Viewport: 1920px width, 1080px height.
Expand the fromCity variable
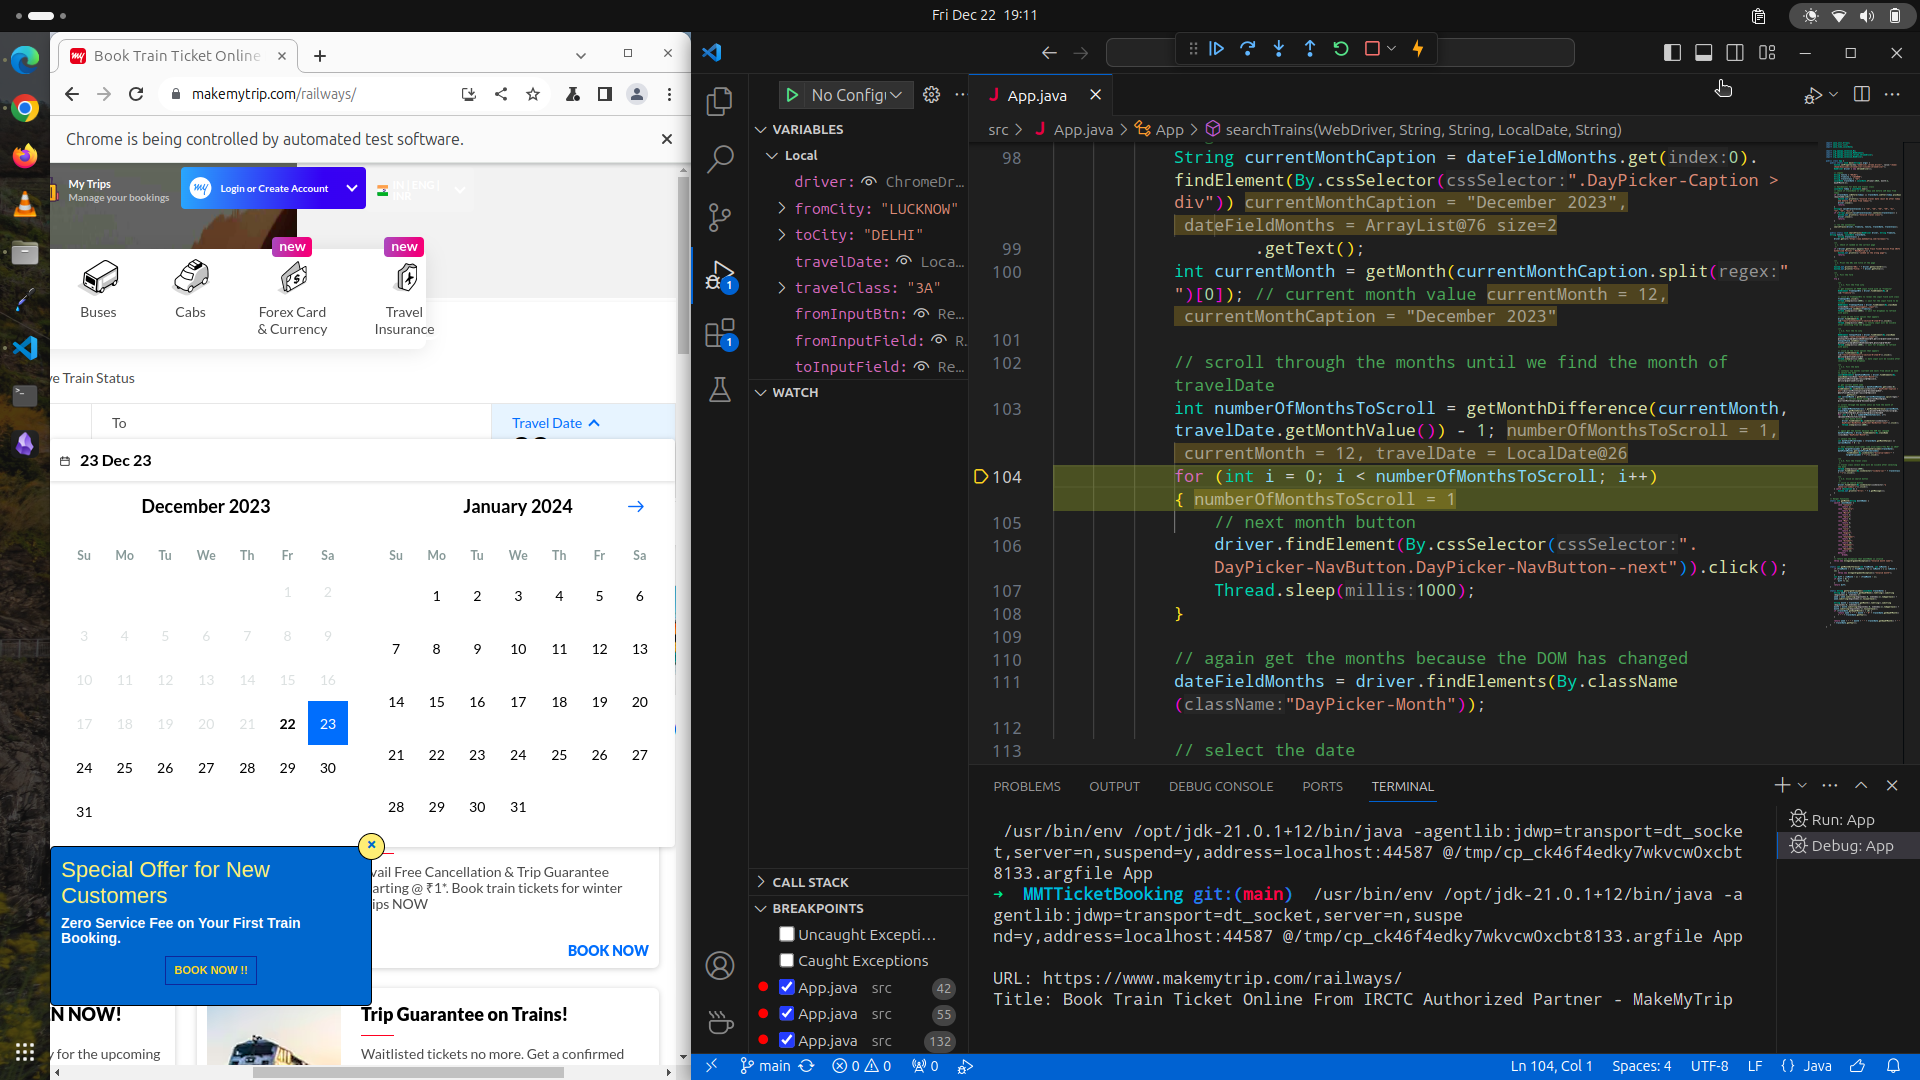[782, 208]
